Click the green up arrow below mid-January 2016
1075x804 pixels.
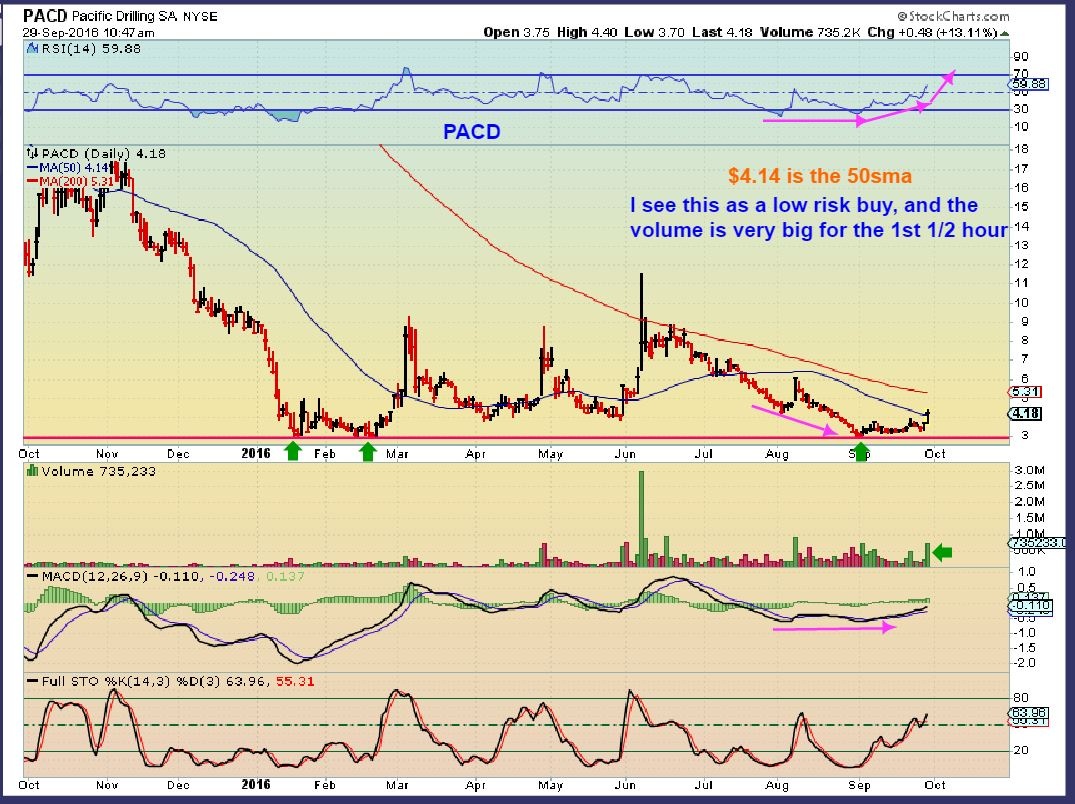(x=292, y=452)
